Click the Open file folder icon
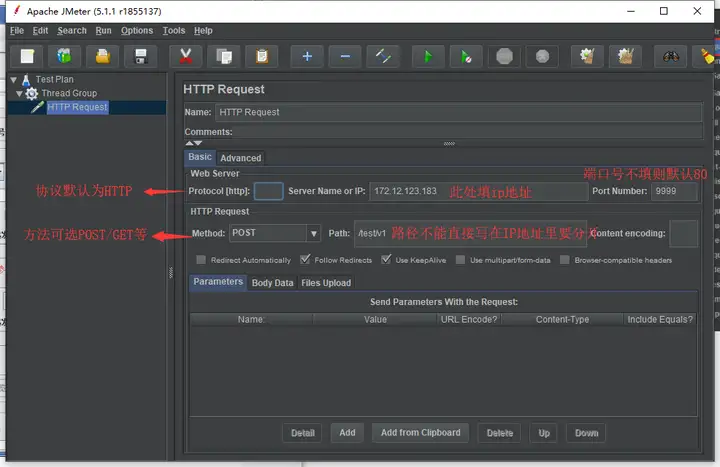The image size is (720, 467). [x=103, y=56]
